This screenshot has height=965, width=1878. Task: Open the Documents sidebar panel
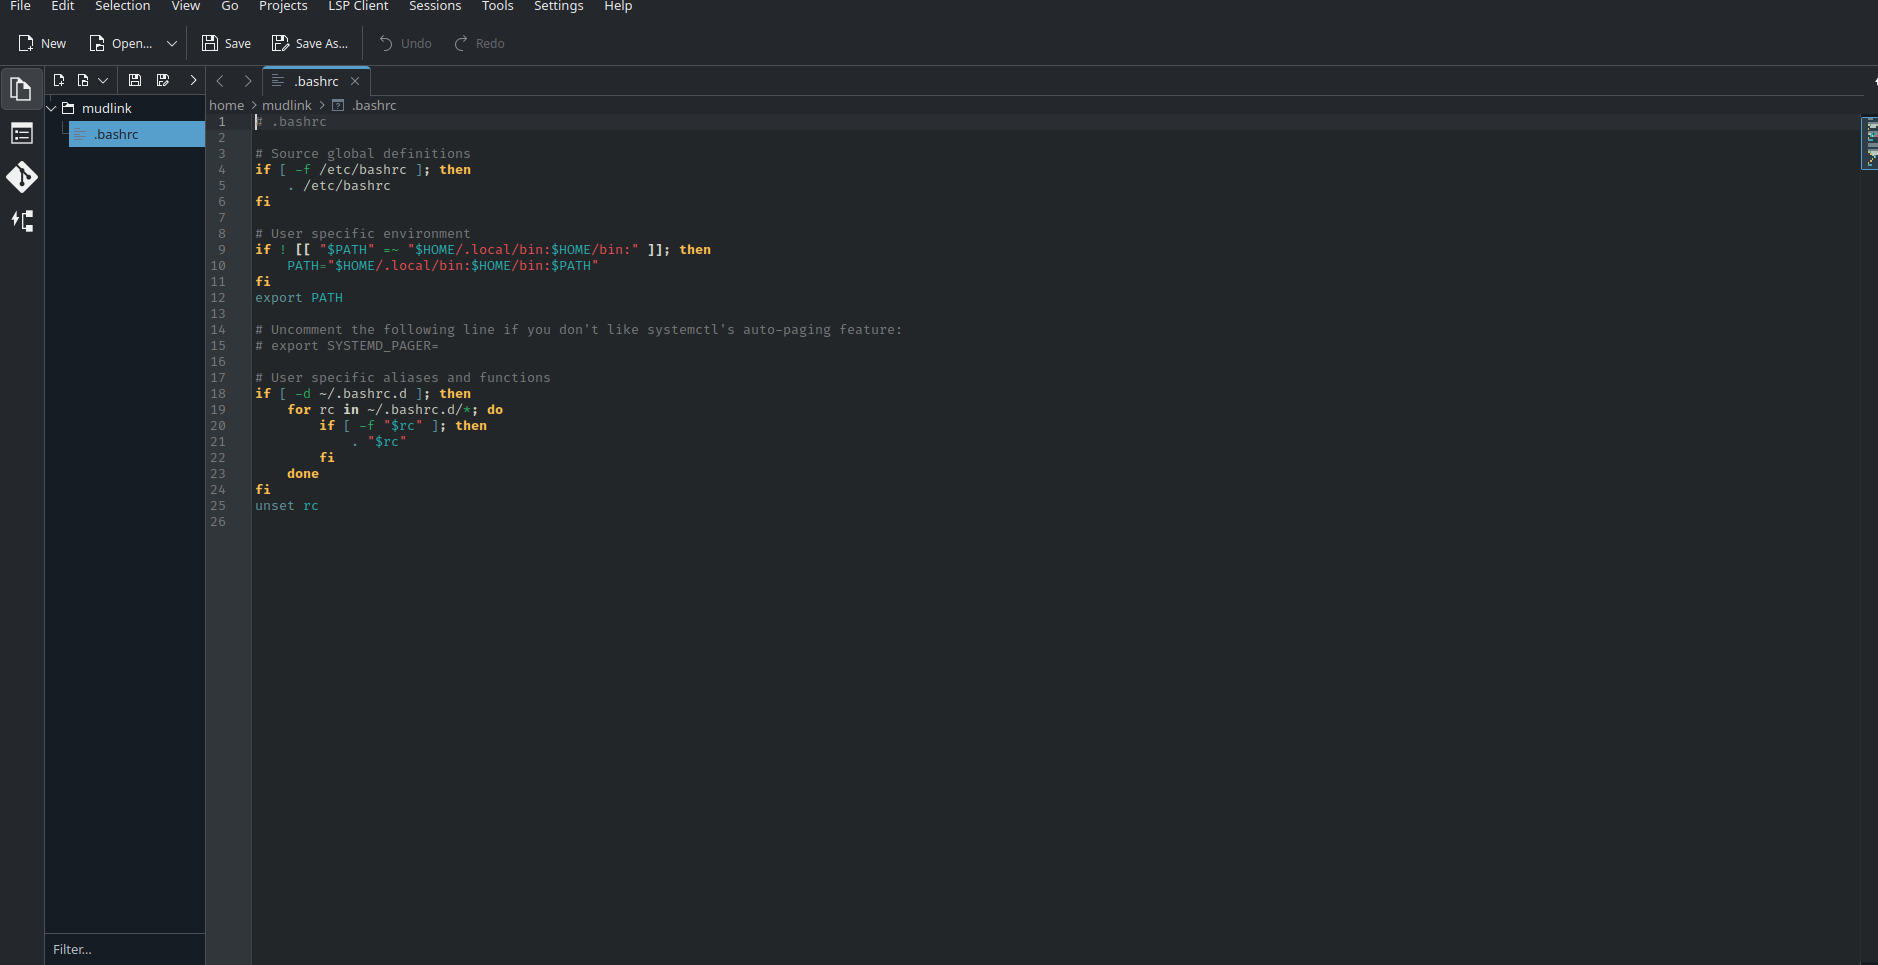click(x=21, y=89)
